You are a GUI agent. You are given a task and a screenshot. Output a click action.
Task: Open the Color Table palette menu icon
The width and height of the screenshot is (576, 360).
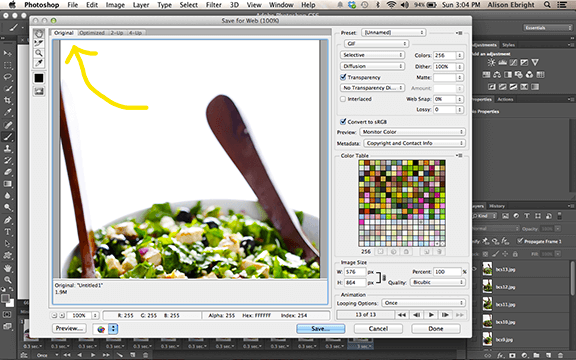[x=459, y=155]
